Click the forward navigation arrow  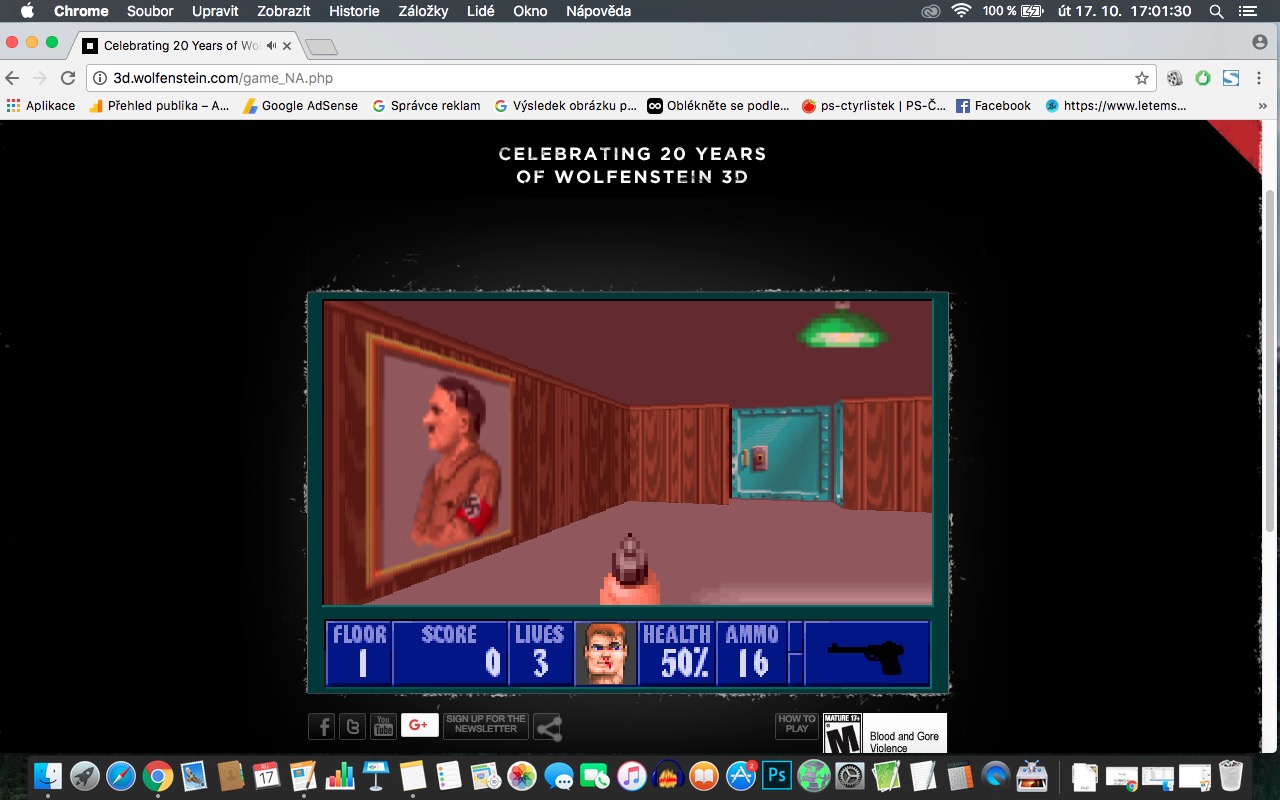(x=40, y=78)
